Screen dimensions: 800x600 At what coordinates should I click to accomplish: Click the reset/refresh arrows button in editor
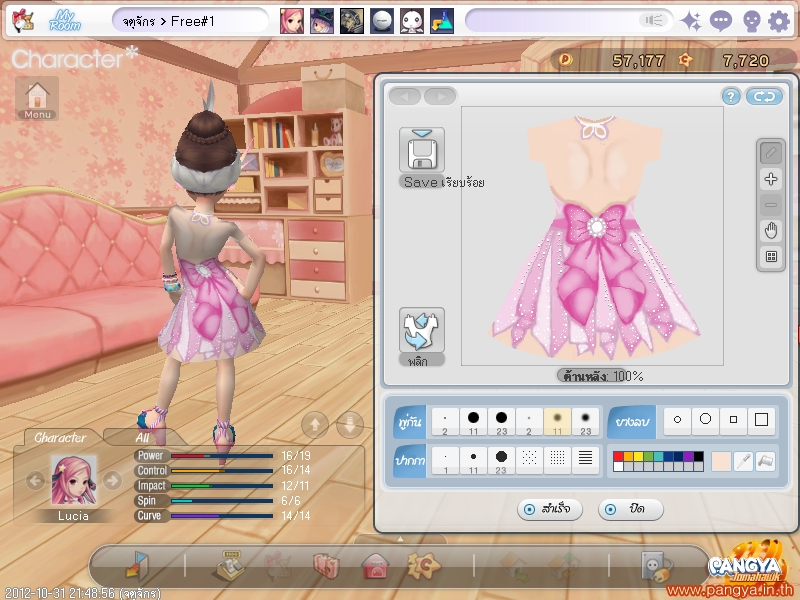pyautogui.click(x=764, y=96)
